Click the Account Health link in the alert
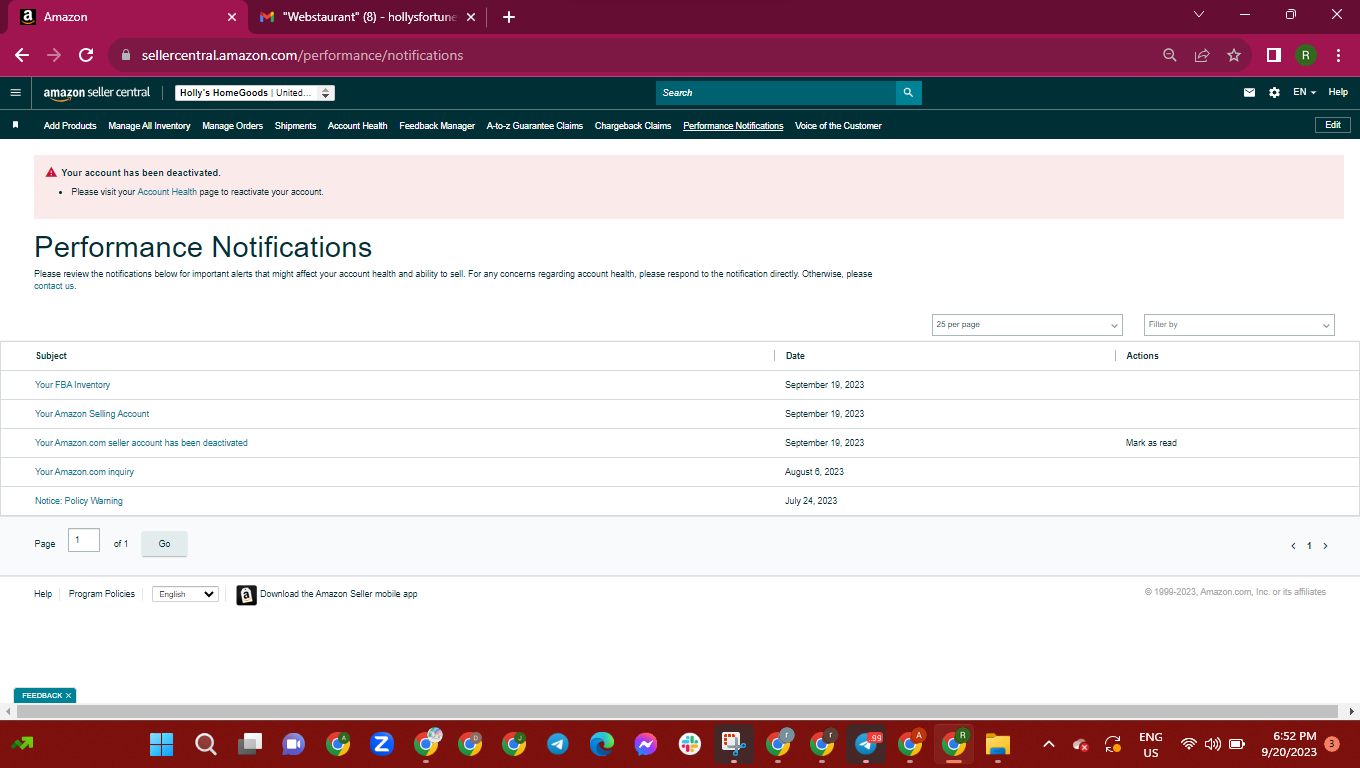Viewport: 1360px width, 768px height. pyautogui.click(x=167, y=192)
